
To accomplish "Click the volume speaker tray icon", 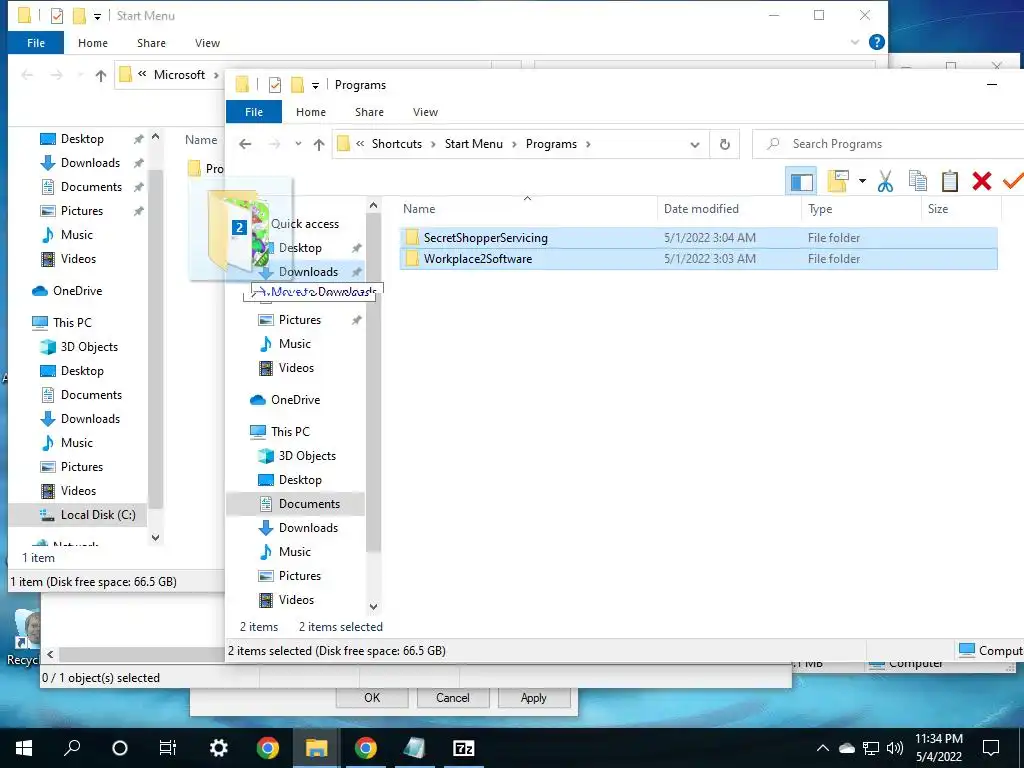I will (x=895, y=748).
